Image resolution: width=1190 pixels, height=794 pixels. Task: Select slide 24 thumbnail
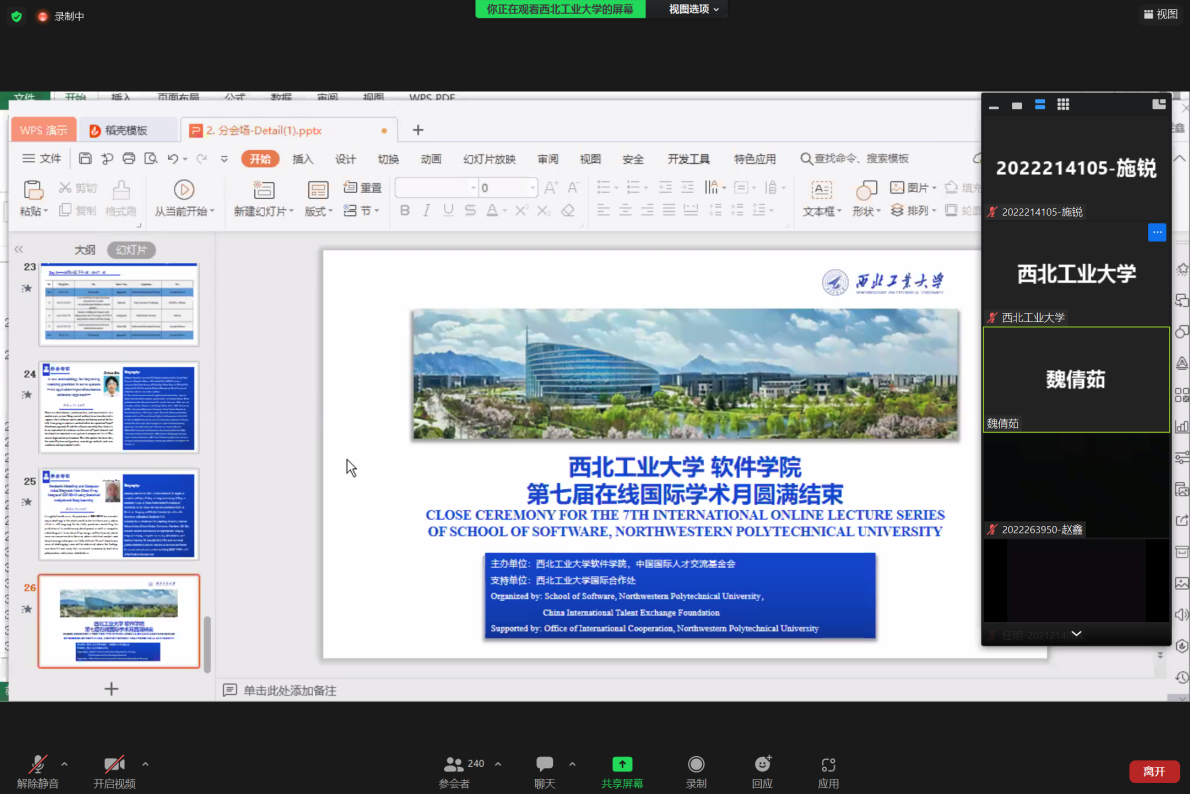point(119,407)
